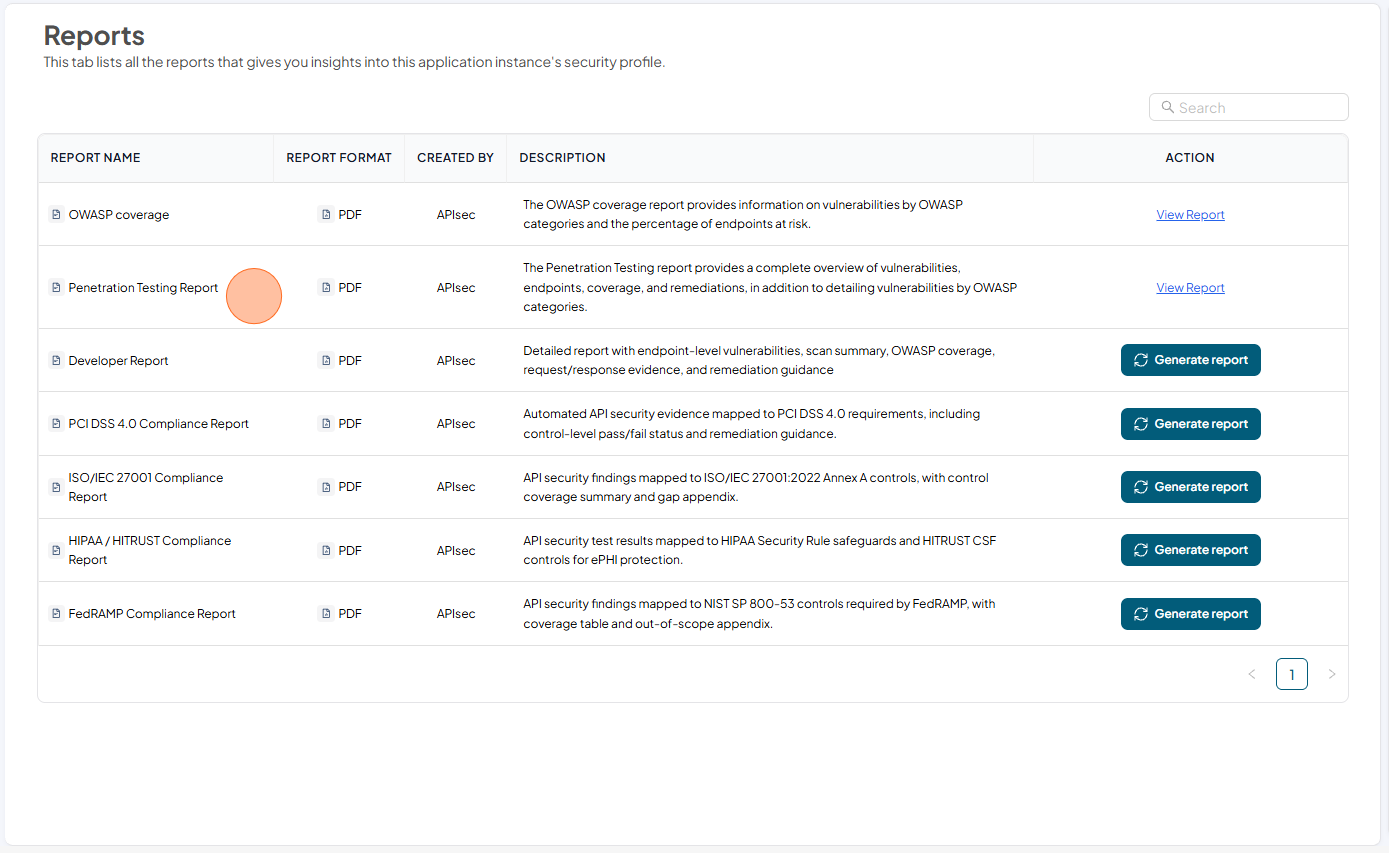Click the ISO/IEC 27001 Compliance Report name
Screen dimensions: 1389x853
click(146, 487)
